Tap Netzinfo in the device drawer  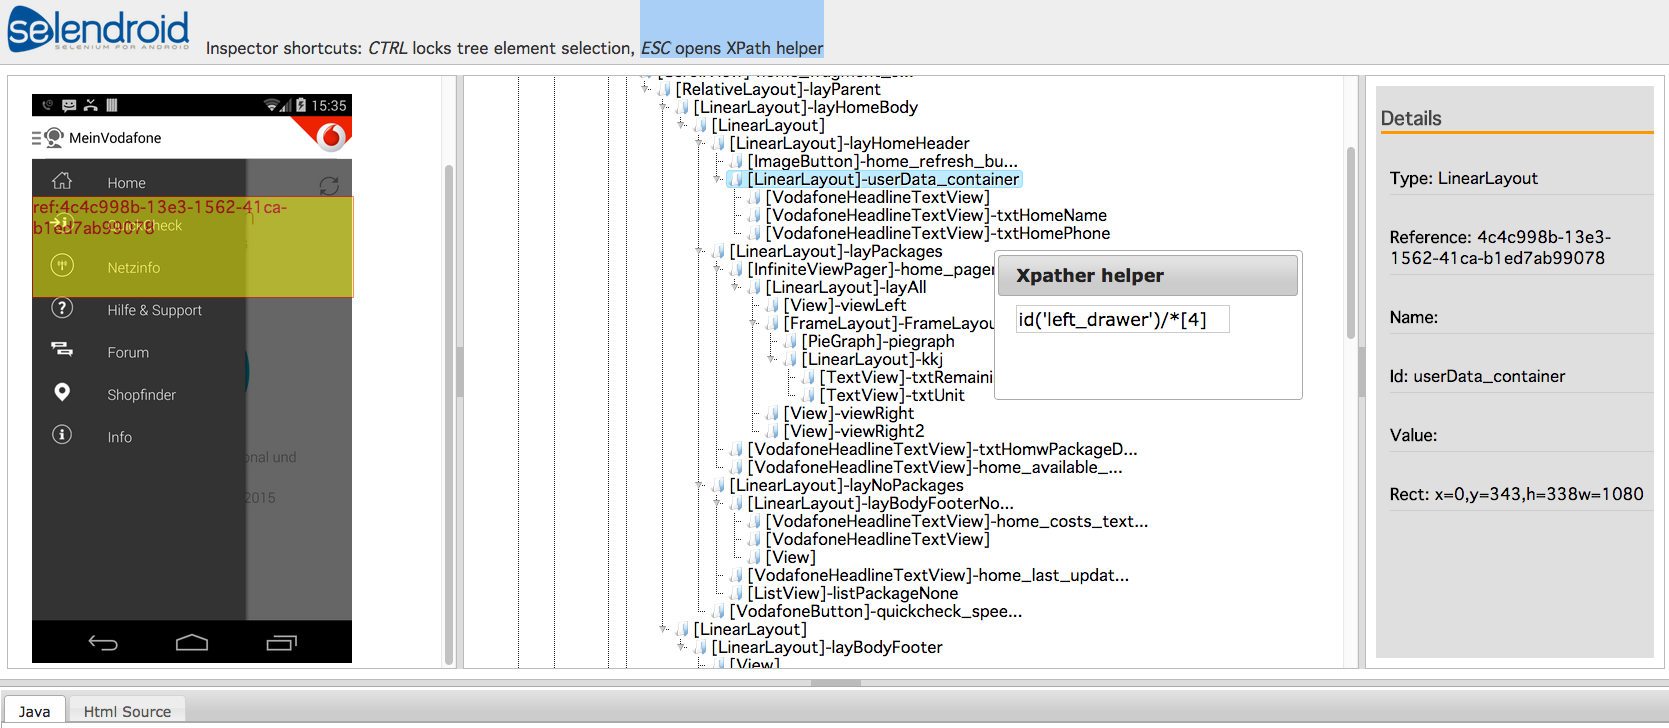[x=134, y=268]
